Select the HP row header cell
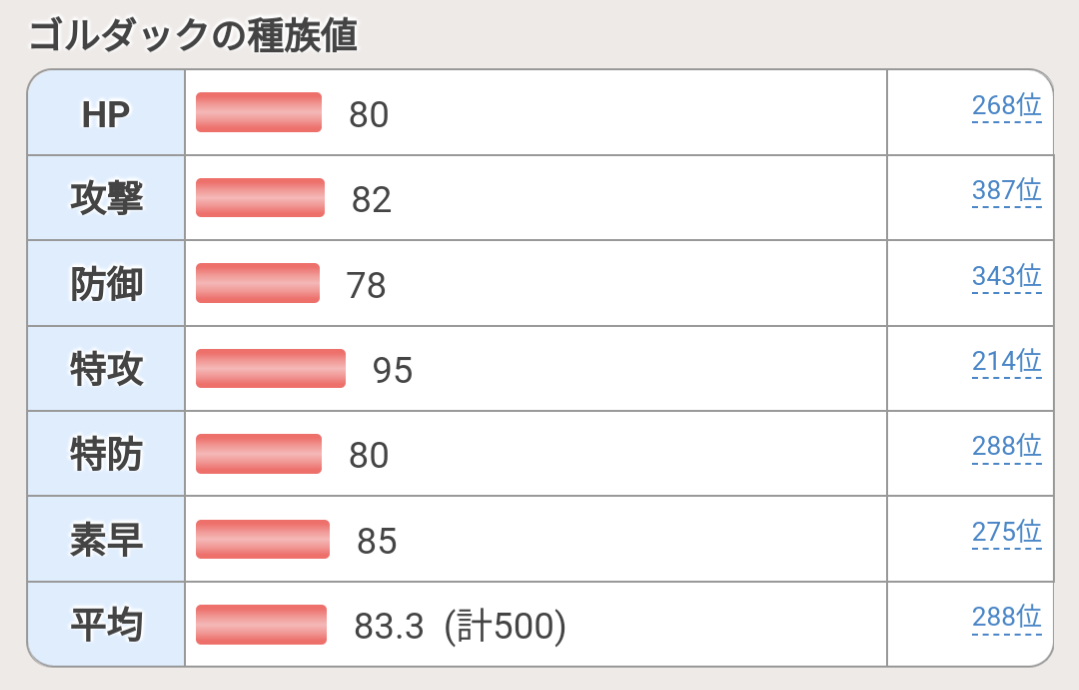This screenshot has width=1079, height=690. pyautogui.click(x=106, y=114)
